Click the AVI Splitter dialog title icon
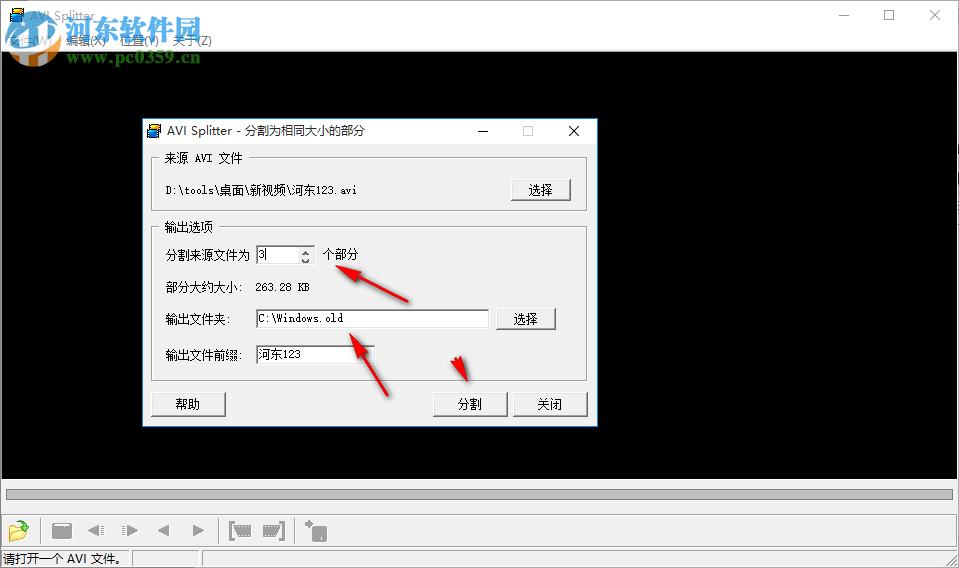Viewport: 959px width, 568px height. coord(154,131)
